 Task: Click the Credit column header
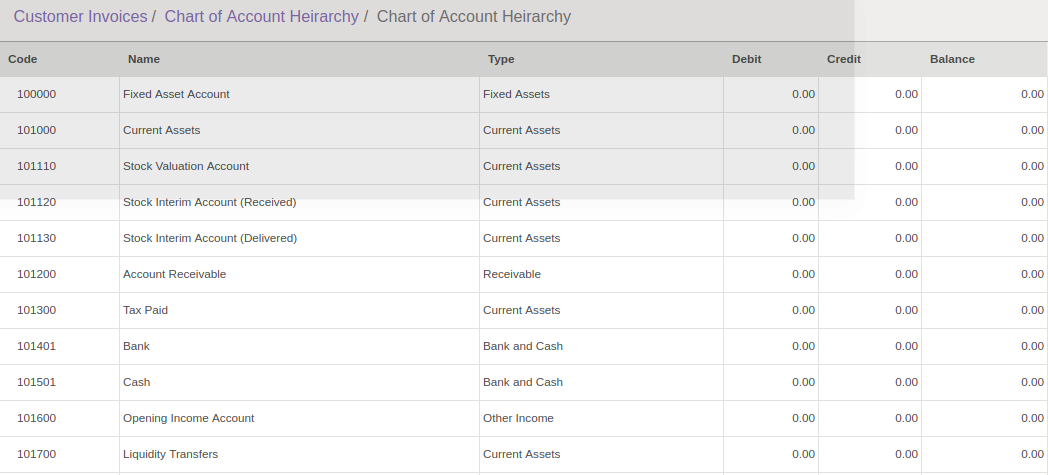(x=843, y=59)
